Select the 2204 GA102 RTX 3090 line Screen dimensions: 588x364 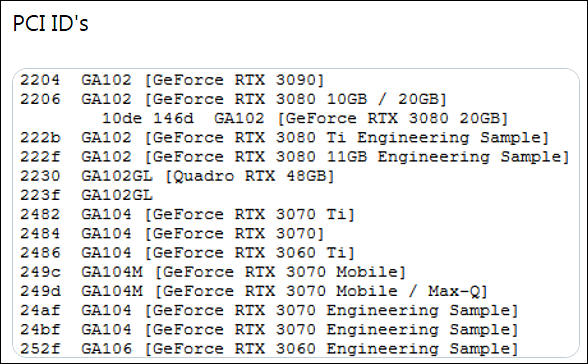[172, 80]
